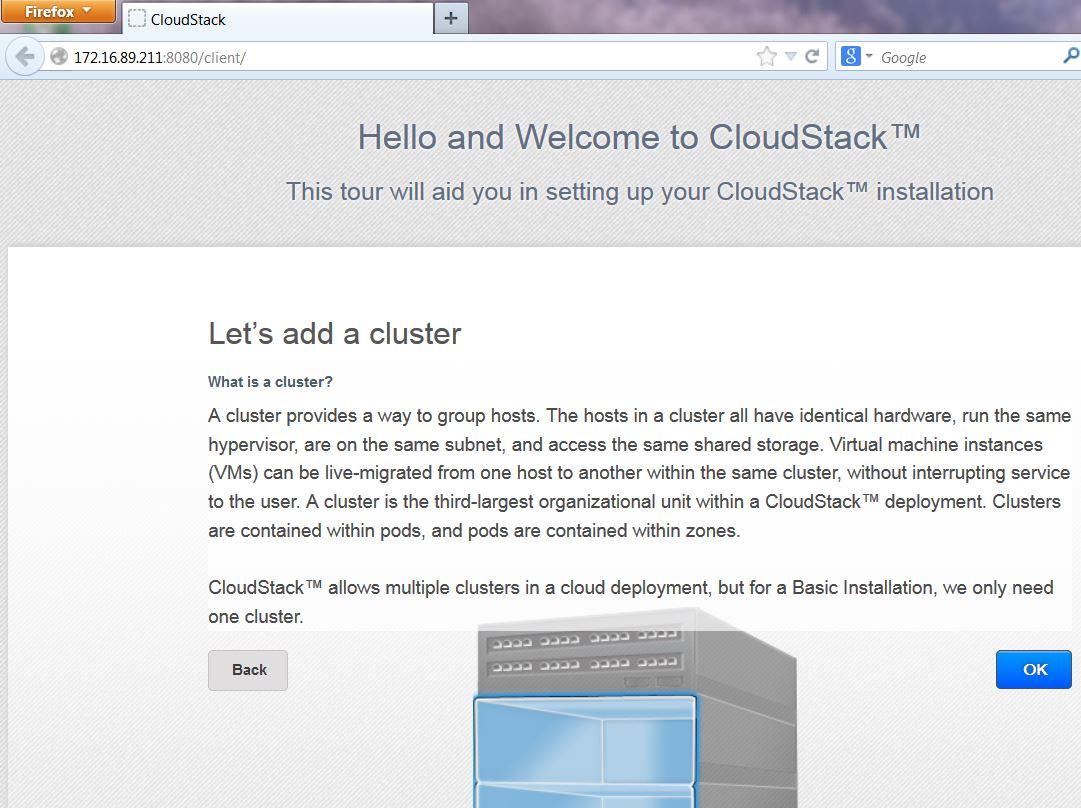The height and width of the screenshot is (808, 1081).
Task: Click the CloudStack tab favicon
Action: tap(137, 19)
